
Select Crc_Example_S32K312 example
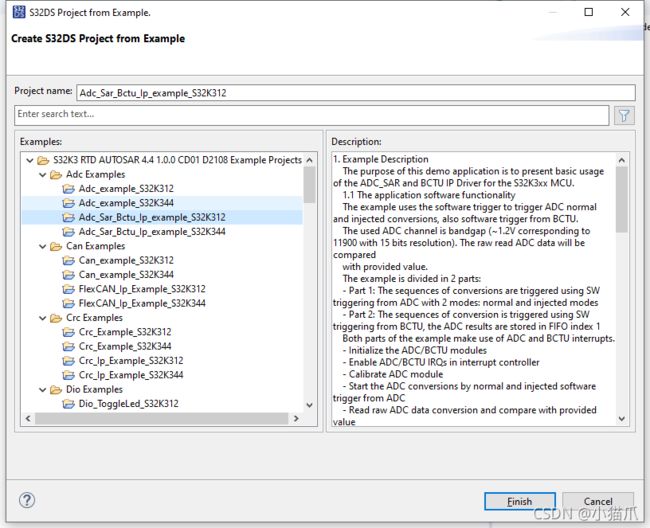(125, 332)
